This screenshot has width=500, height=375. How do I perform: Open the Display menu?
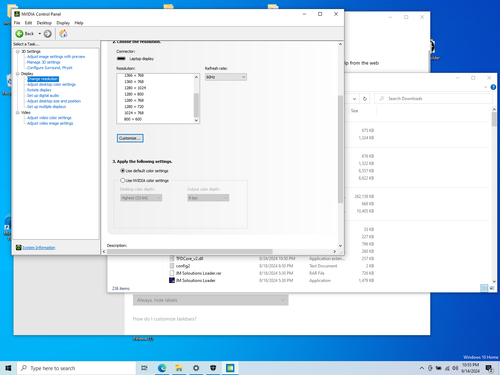point(63,23)
